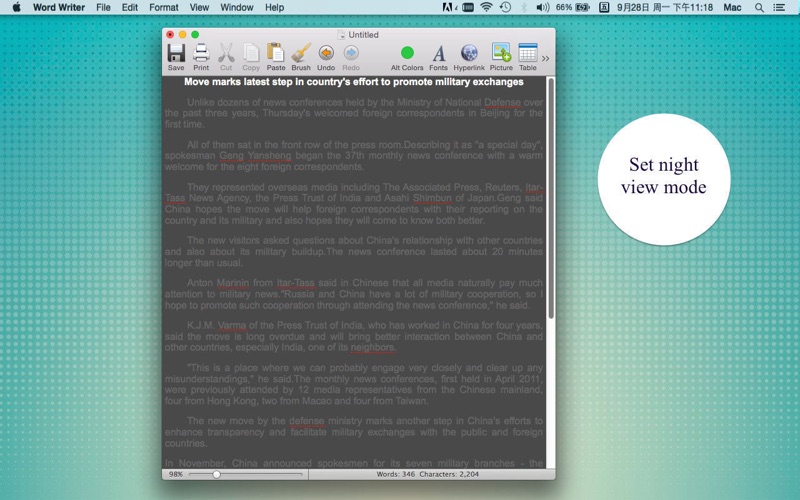The width and height of the screenshot is (800, 500).
Task: Click the Adobe menu bar icon
Action: pyautogui.click(x=448, y=7)
